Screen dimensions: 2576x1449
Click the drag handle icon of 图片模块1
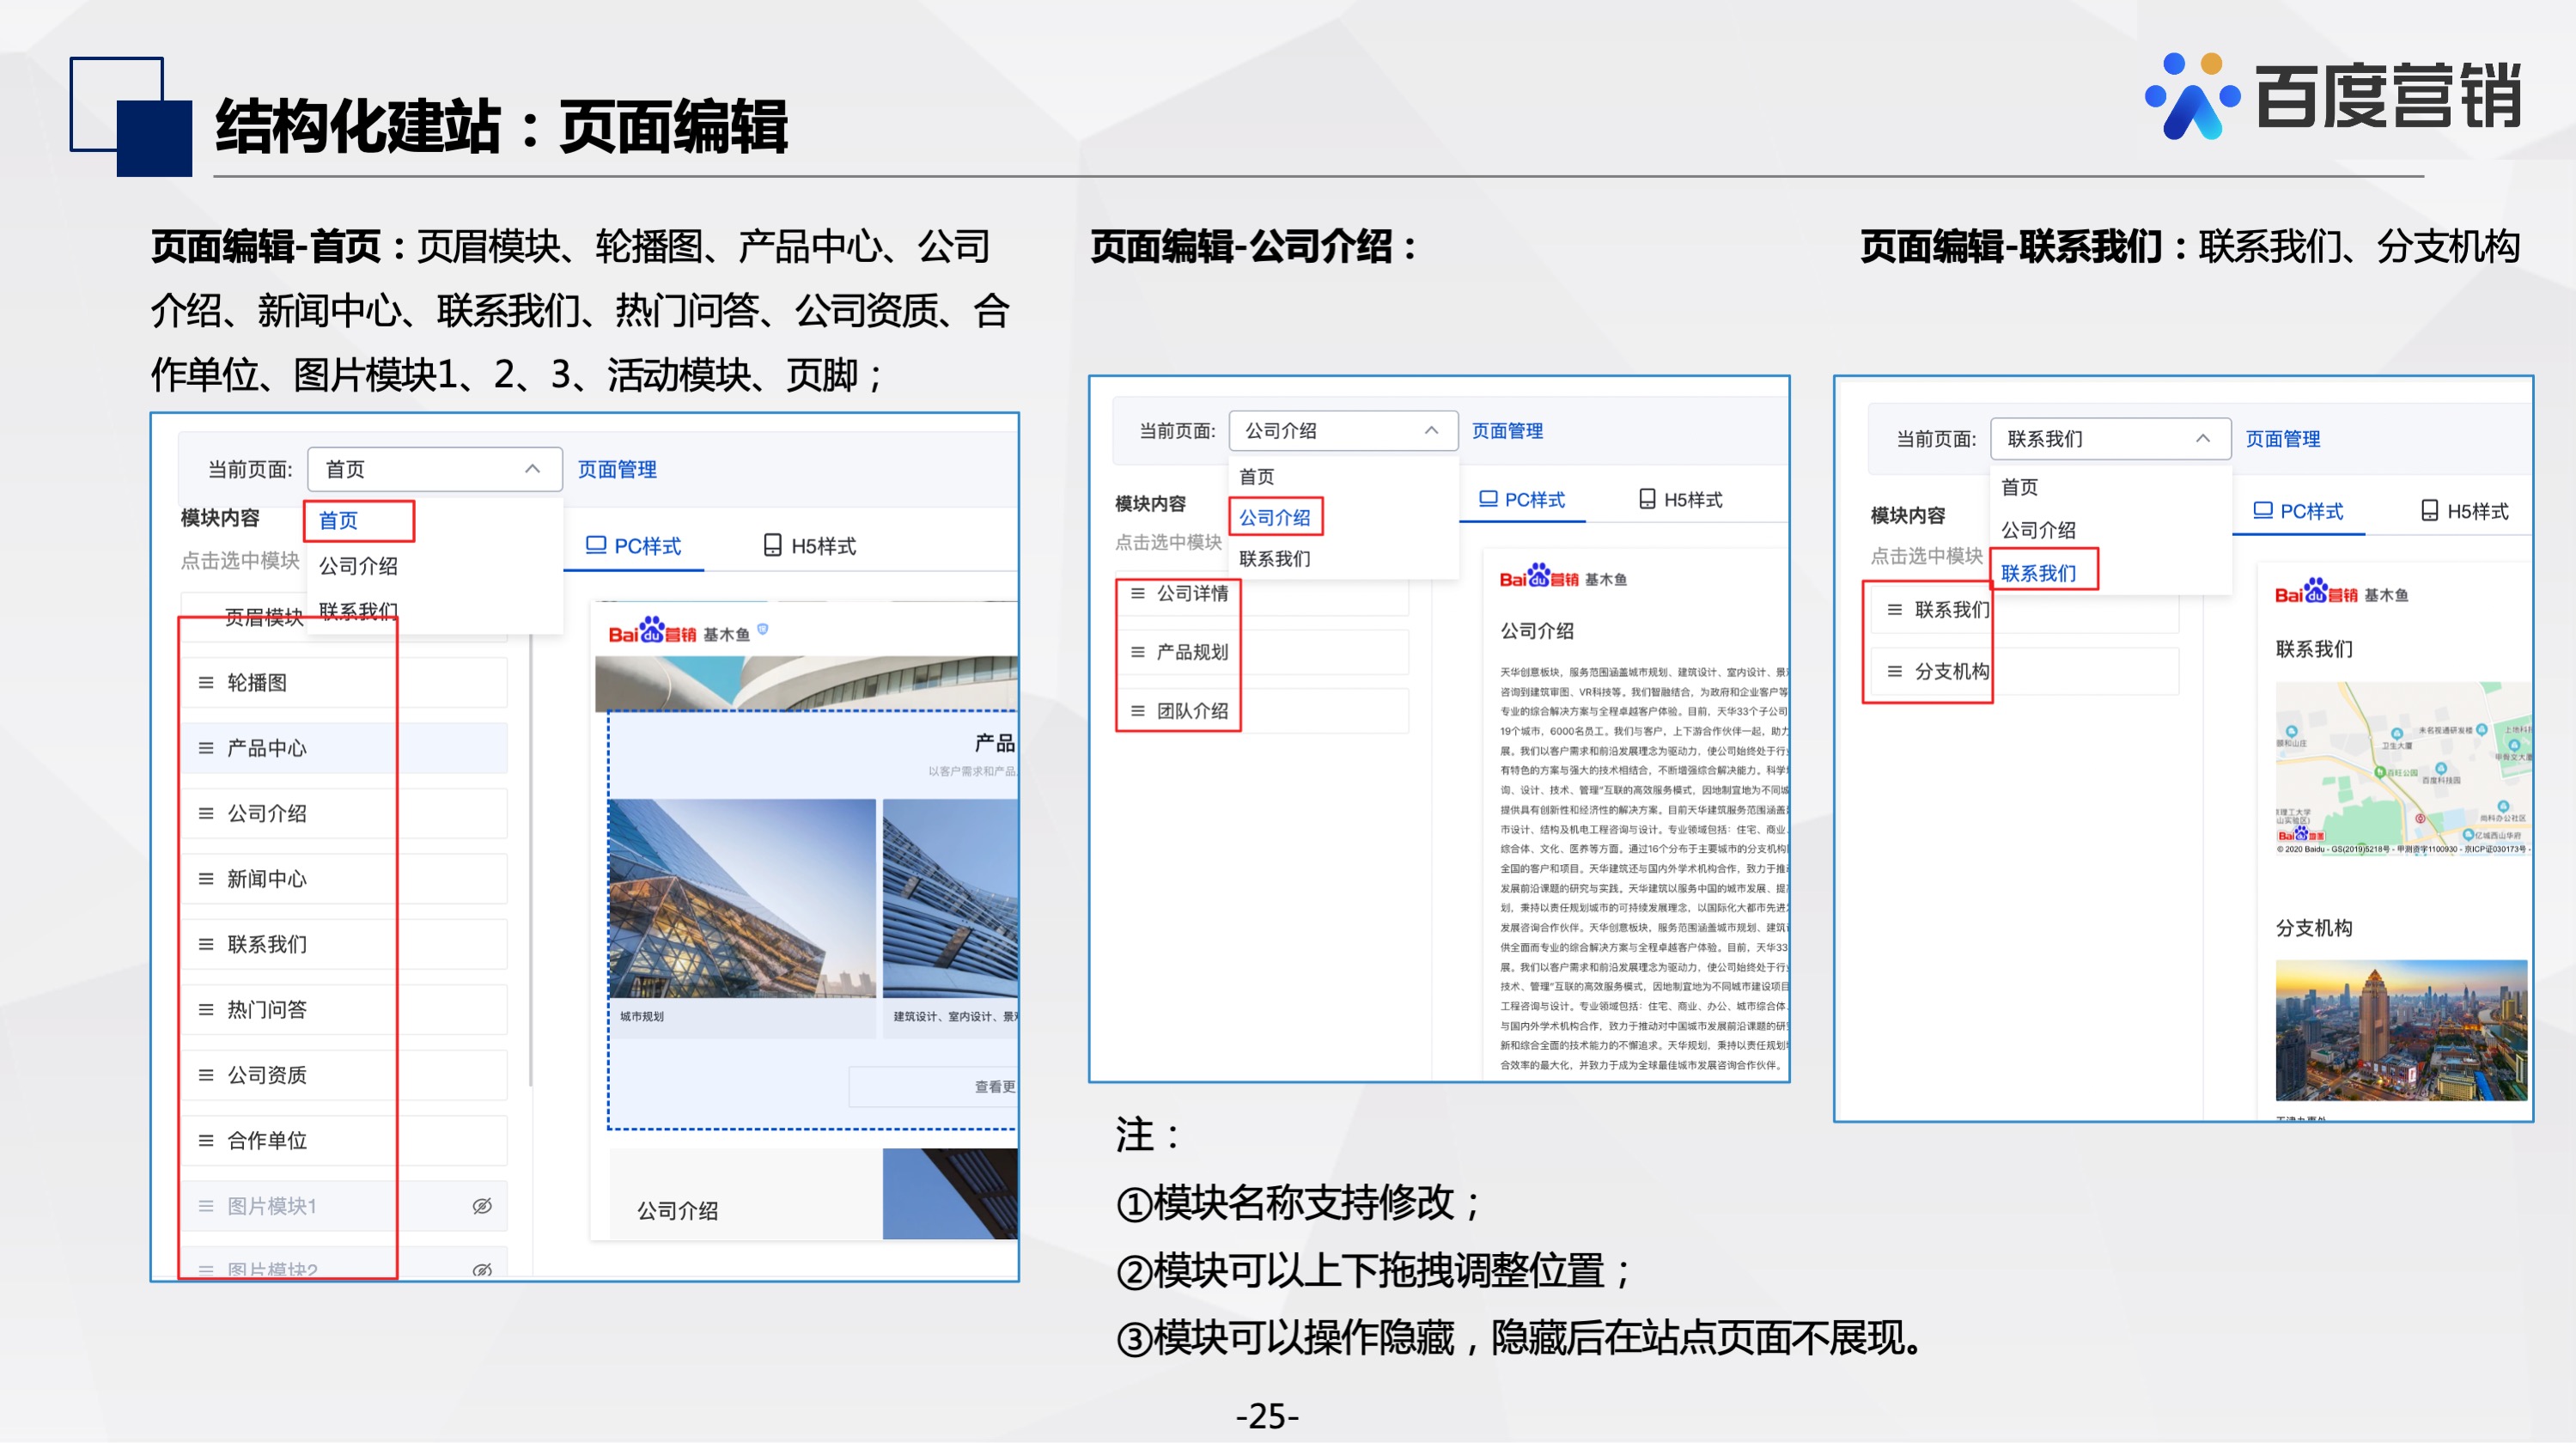point(206,1206)
